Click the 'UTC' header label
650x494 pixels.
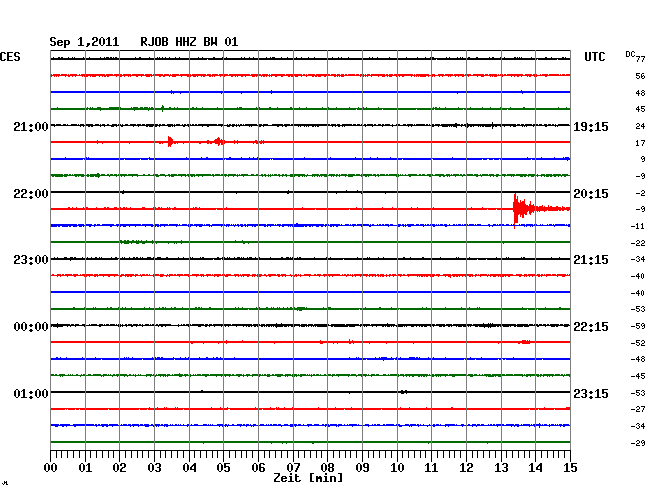pyautogui.click(x=594, y=57)
